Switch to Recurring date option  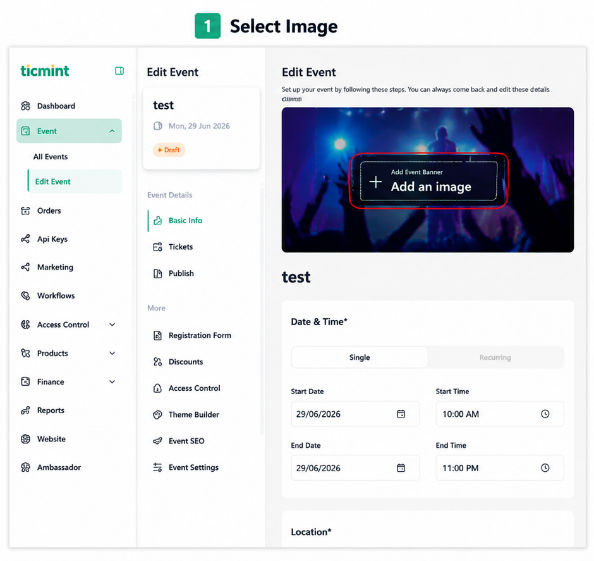tap(495, 357)
